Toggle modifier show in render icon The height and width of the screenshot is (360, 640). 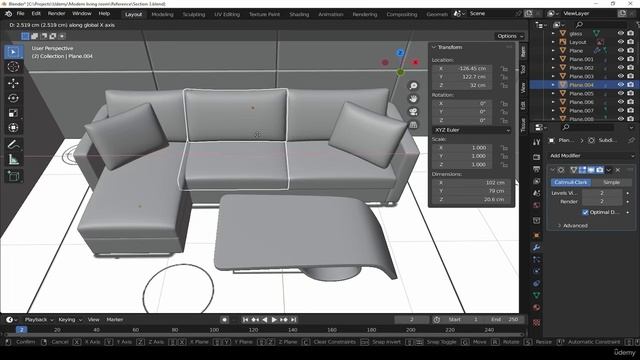point(600,170)
